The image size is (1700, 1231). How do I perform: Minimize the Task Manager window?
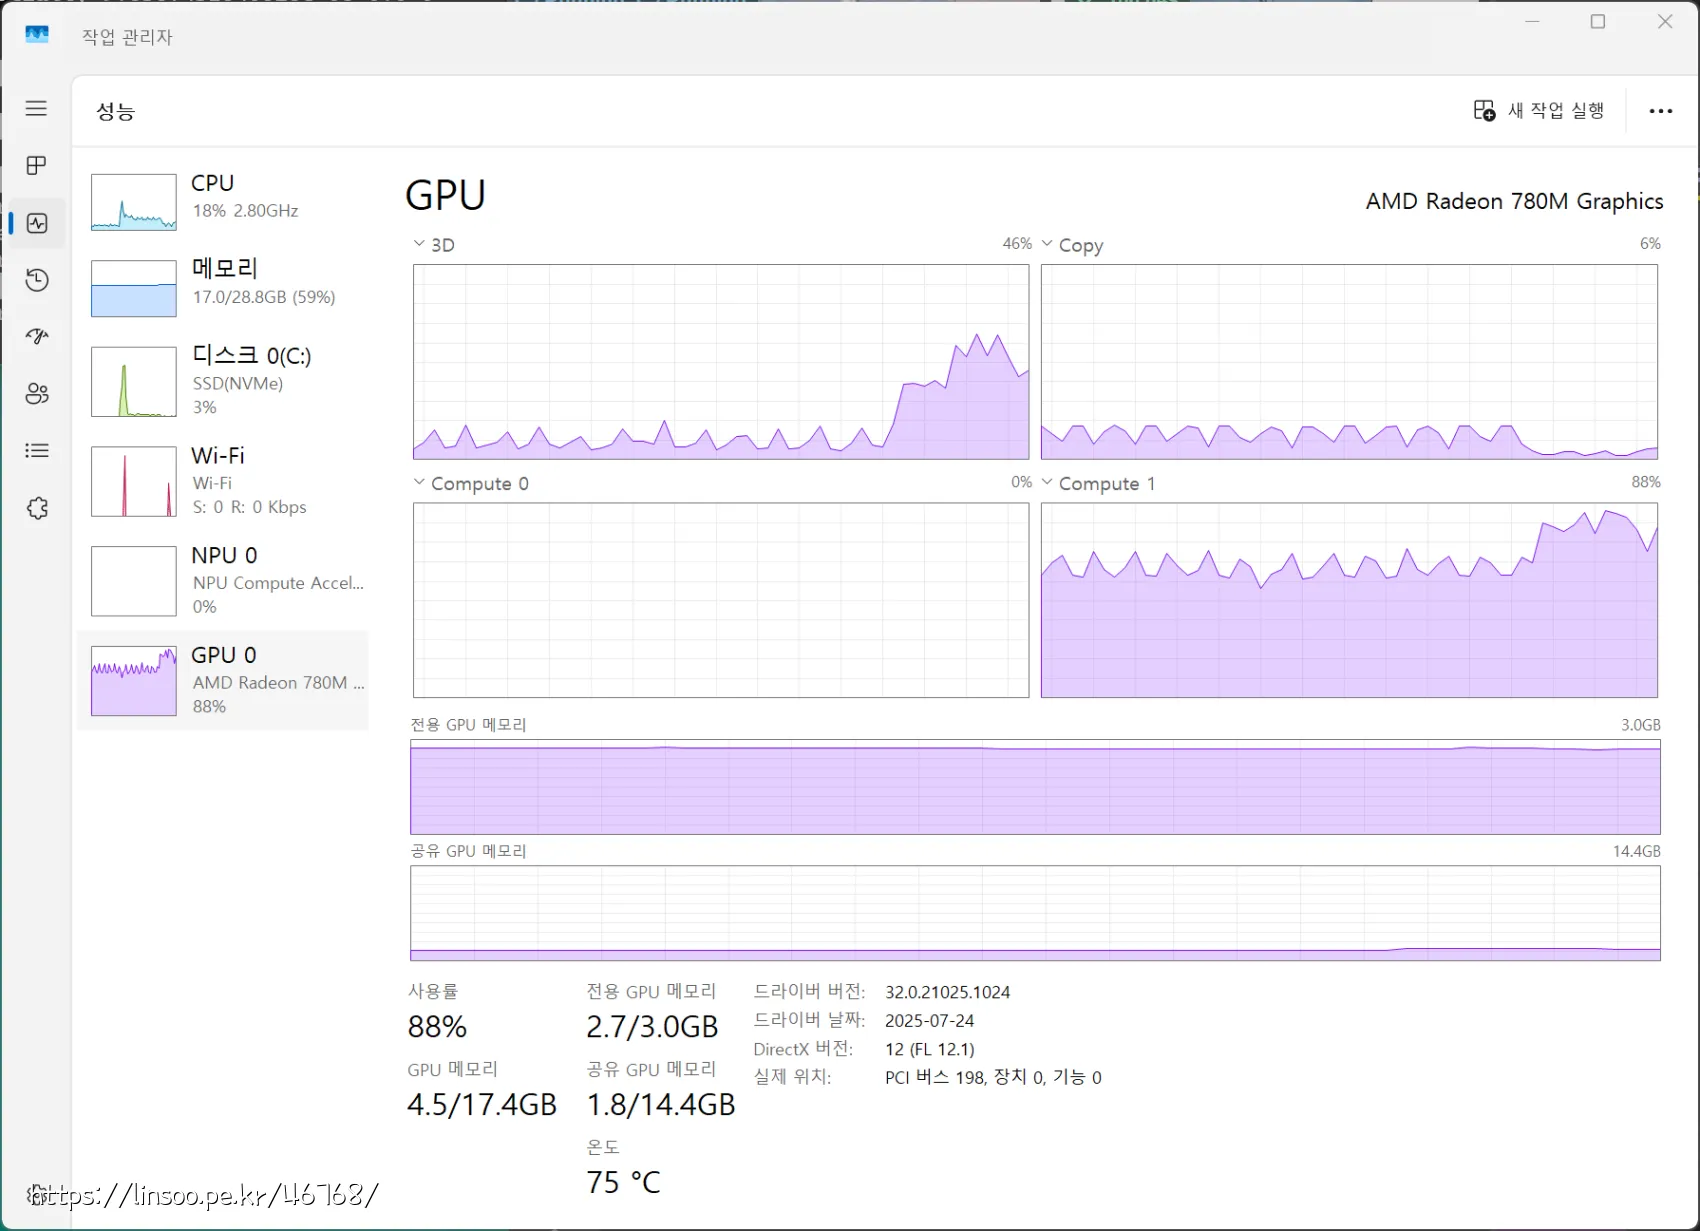pyautogui.click(x=1532, y=21)
